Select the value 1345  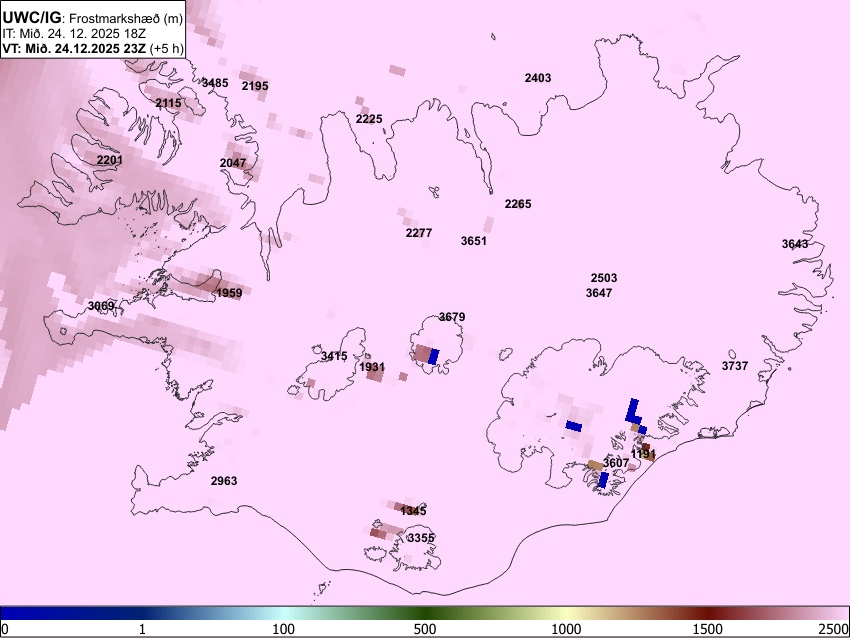(x=413, y=511)
